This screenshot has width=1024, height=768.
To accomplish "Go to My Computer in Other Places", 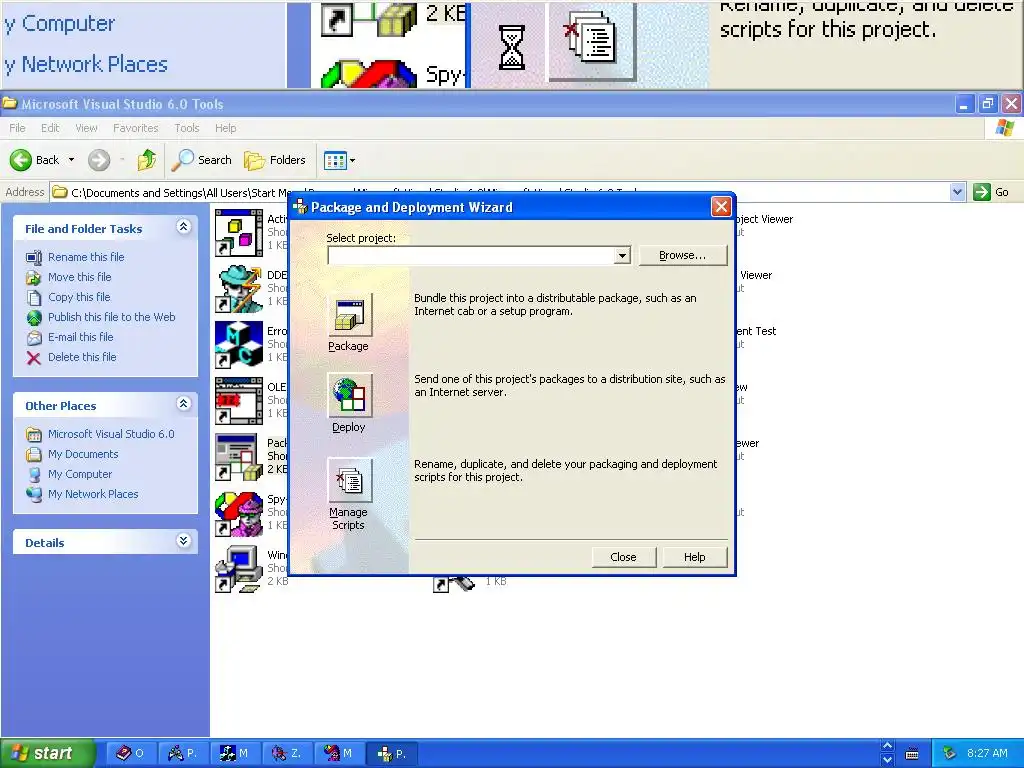I will [80, 474].
